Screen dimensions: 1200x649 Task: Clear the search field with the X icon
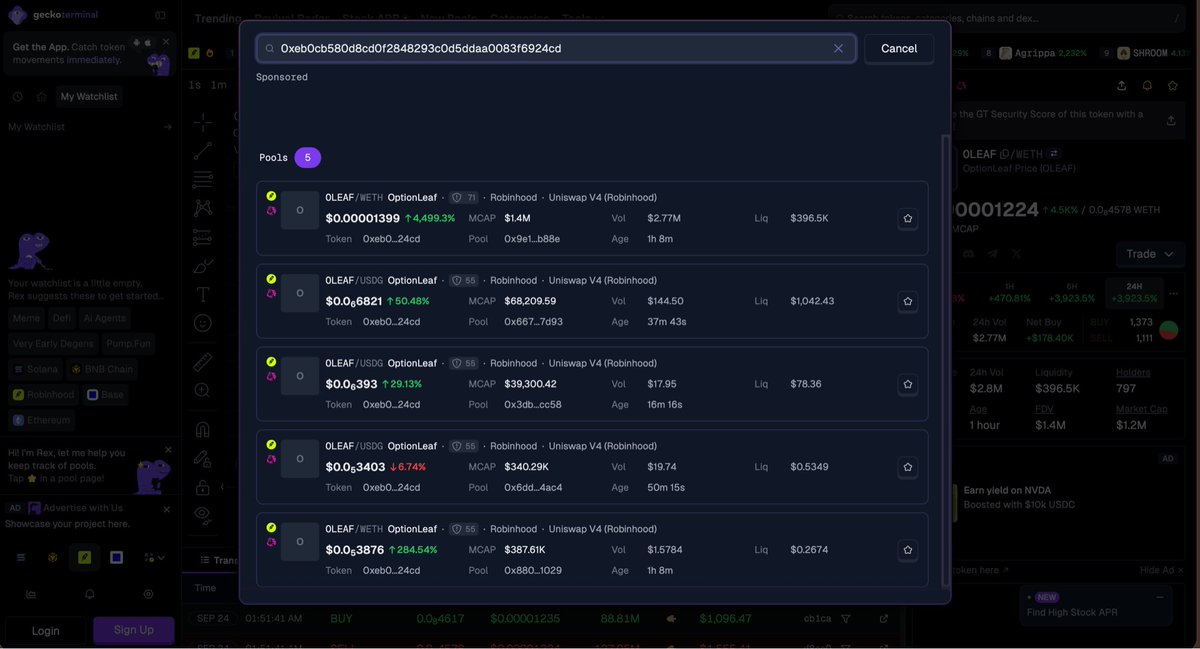coord(838,48)
